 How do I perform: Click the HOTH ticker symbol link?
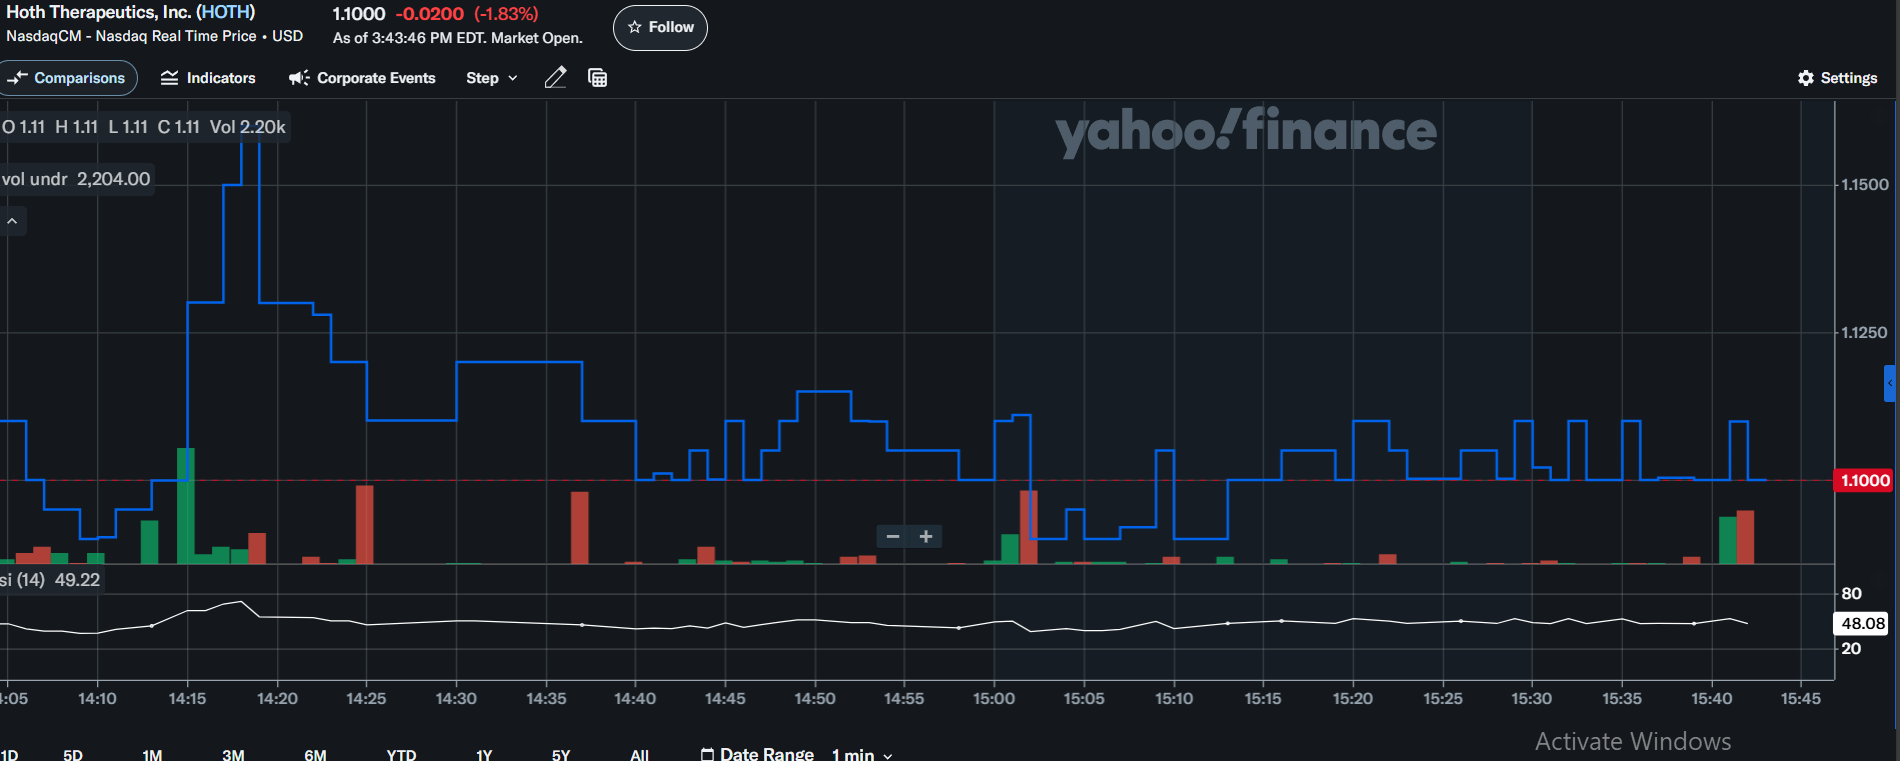click(x=225, y=12)
